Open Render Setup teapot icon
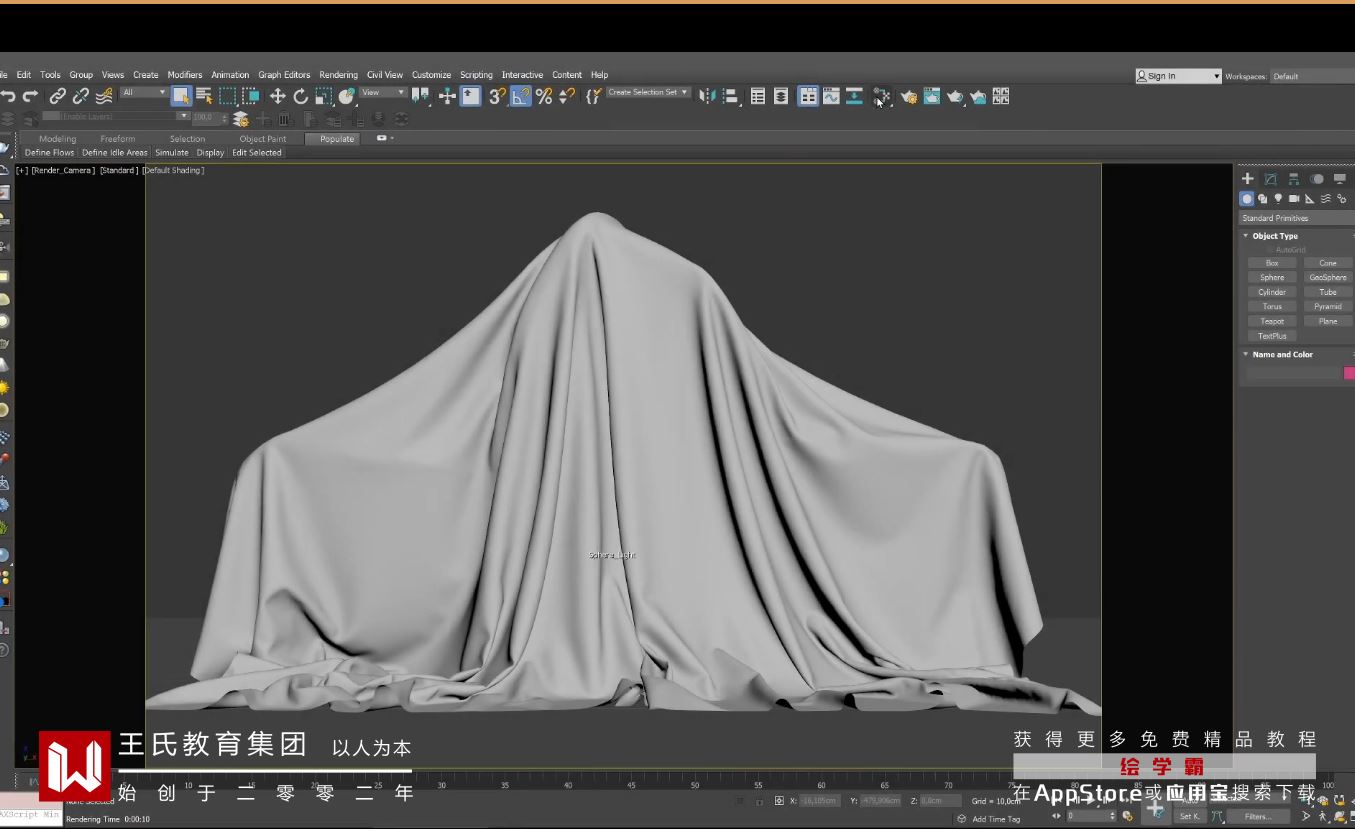This screenshot has height=829, width=1355. (909, 97)
